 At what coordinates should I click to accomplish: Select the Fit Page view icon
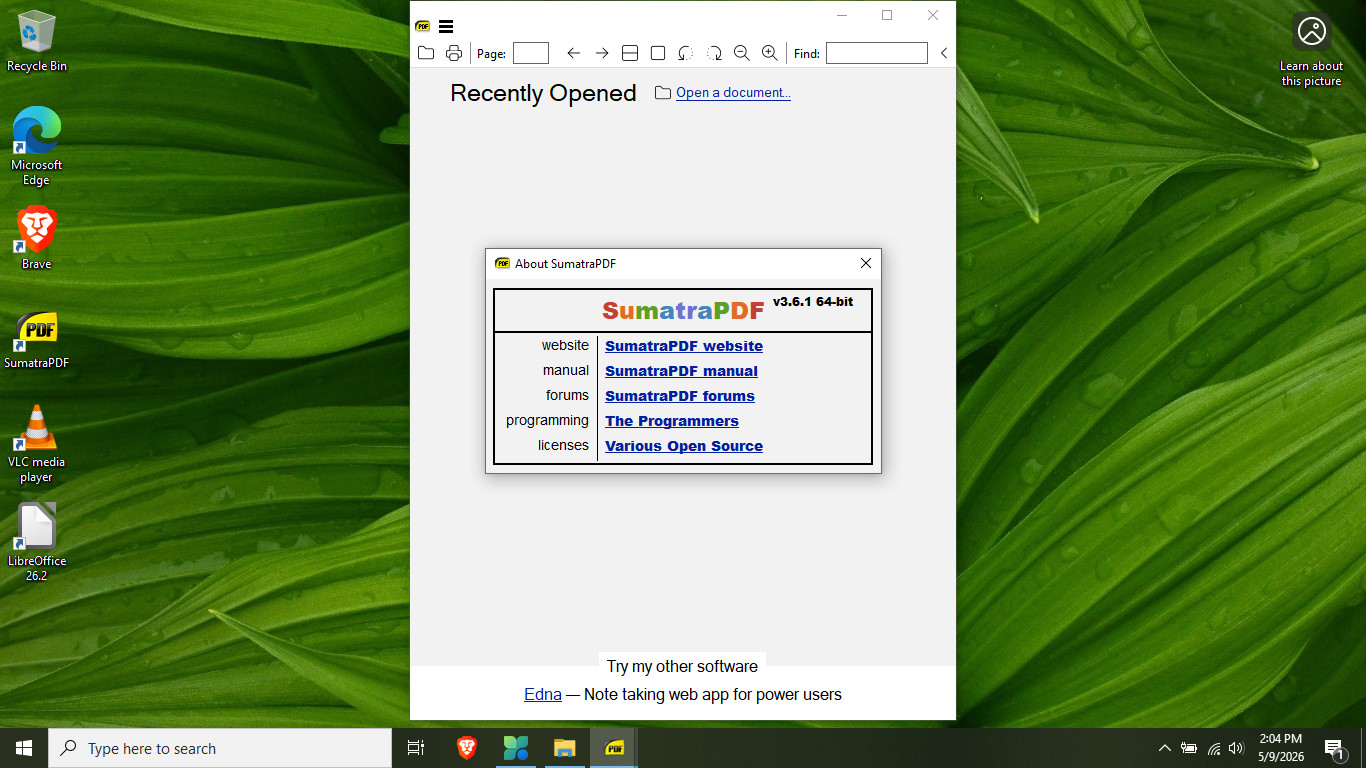658,53
